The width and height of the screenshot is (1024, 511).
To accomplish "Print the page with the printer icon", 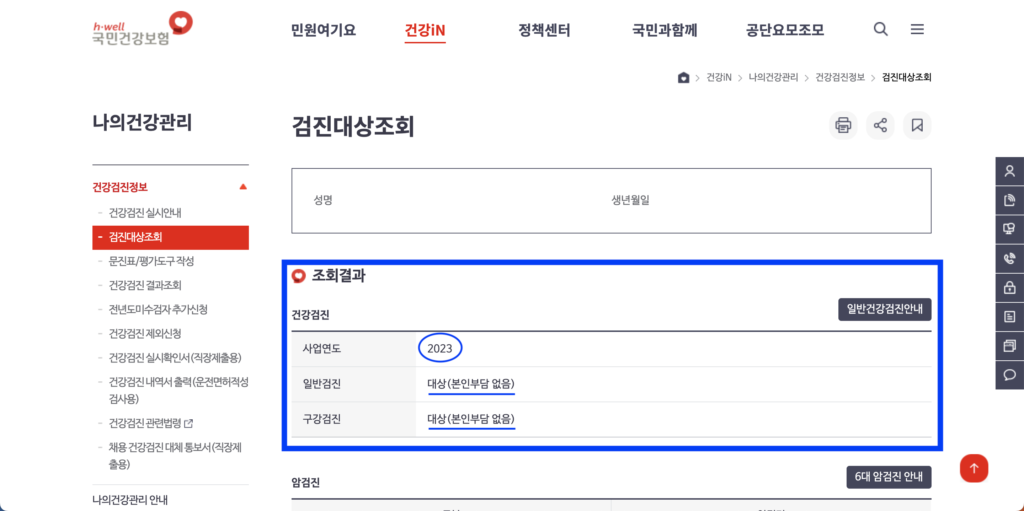I will point(843,125).
